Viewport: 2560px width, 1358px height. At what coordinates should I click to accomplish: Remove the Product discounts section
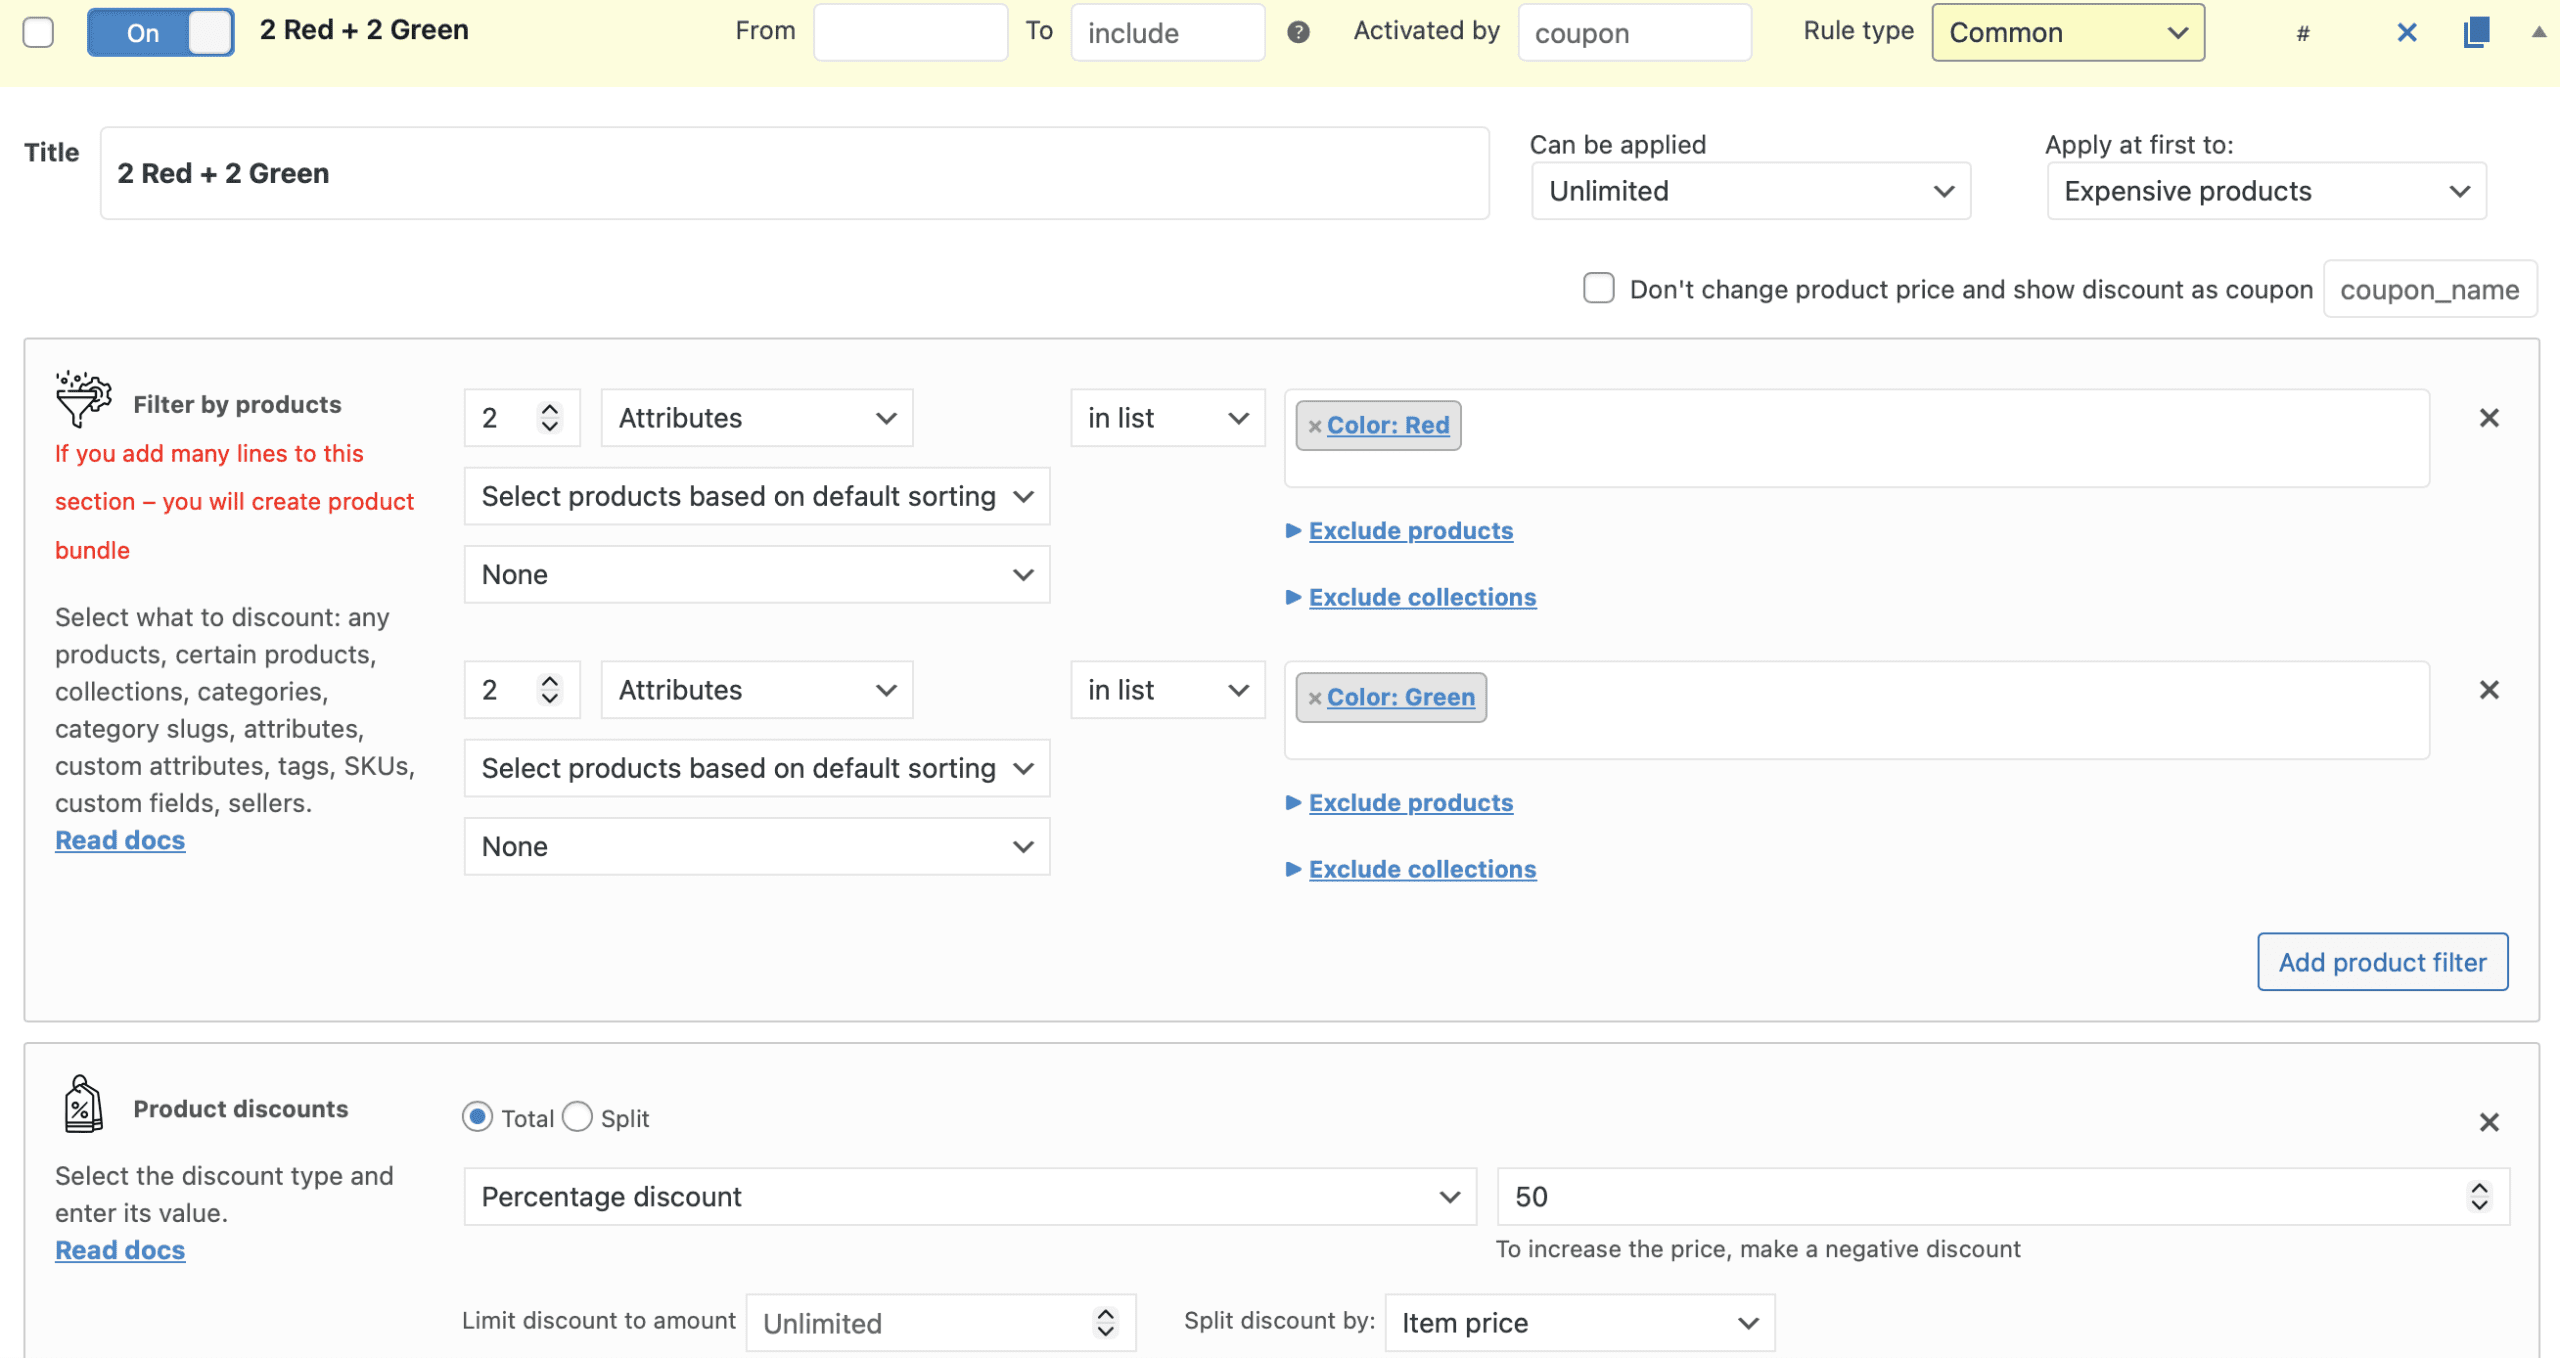(x=2489, y=1122)
